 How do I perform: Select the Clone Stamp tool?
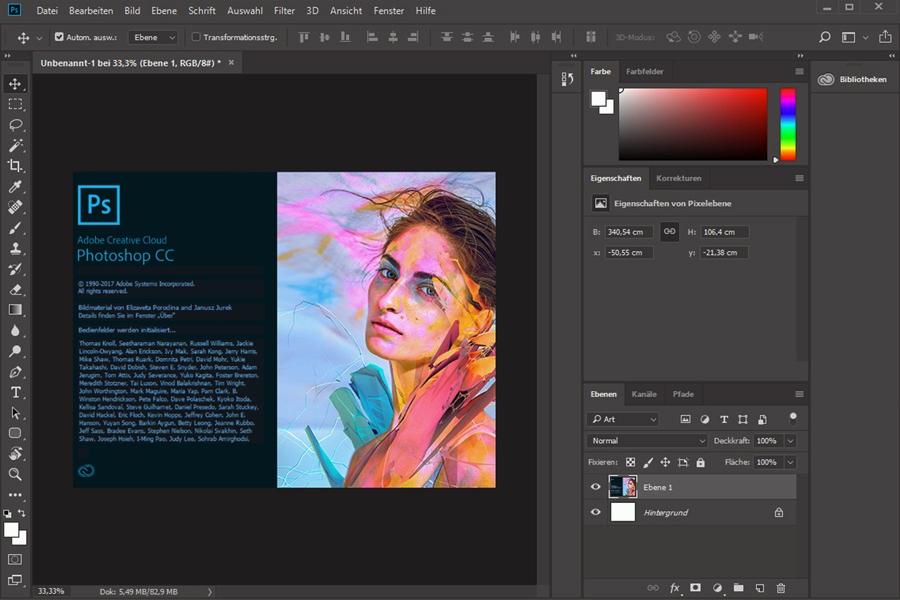[x=15, y=249]
